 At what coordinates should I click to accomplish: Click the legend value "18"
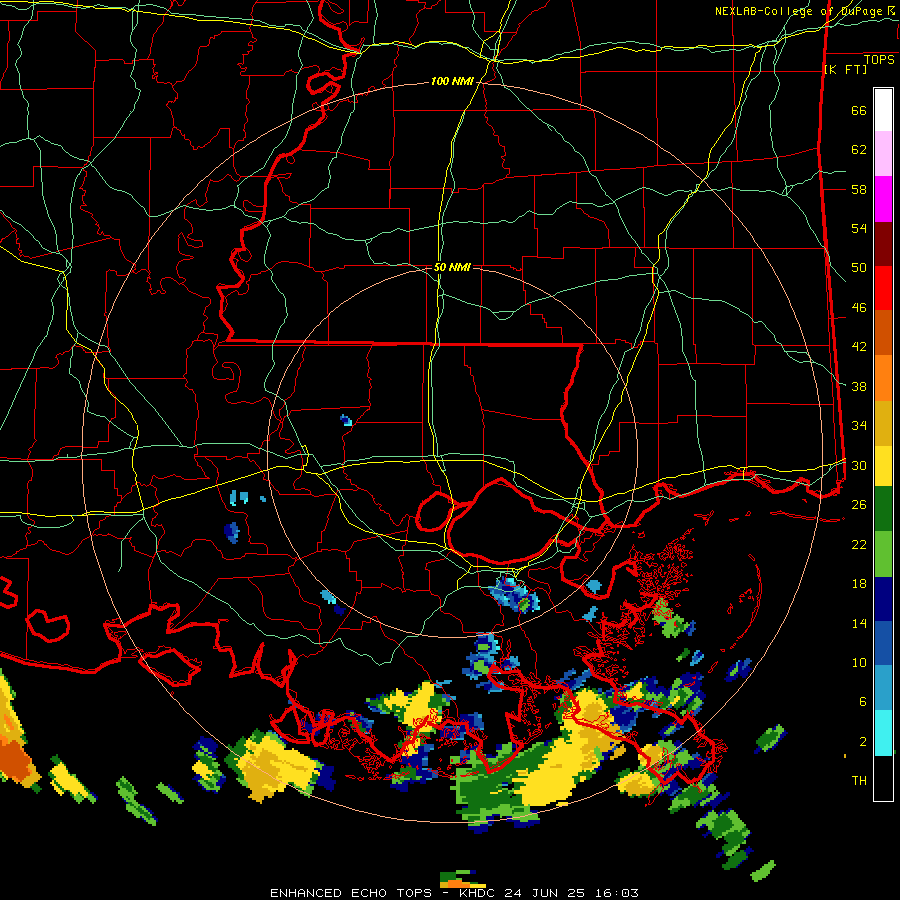pyautogui.click(x=859, y=584)
